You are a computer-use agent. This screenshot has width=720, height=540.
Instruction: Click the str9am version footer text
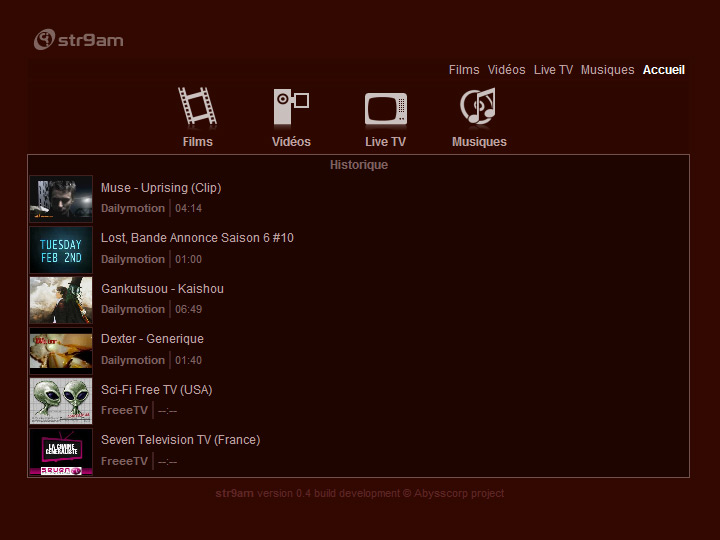[x=360, y=494]
